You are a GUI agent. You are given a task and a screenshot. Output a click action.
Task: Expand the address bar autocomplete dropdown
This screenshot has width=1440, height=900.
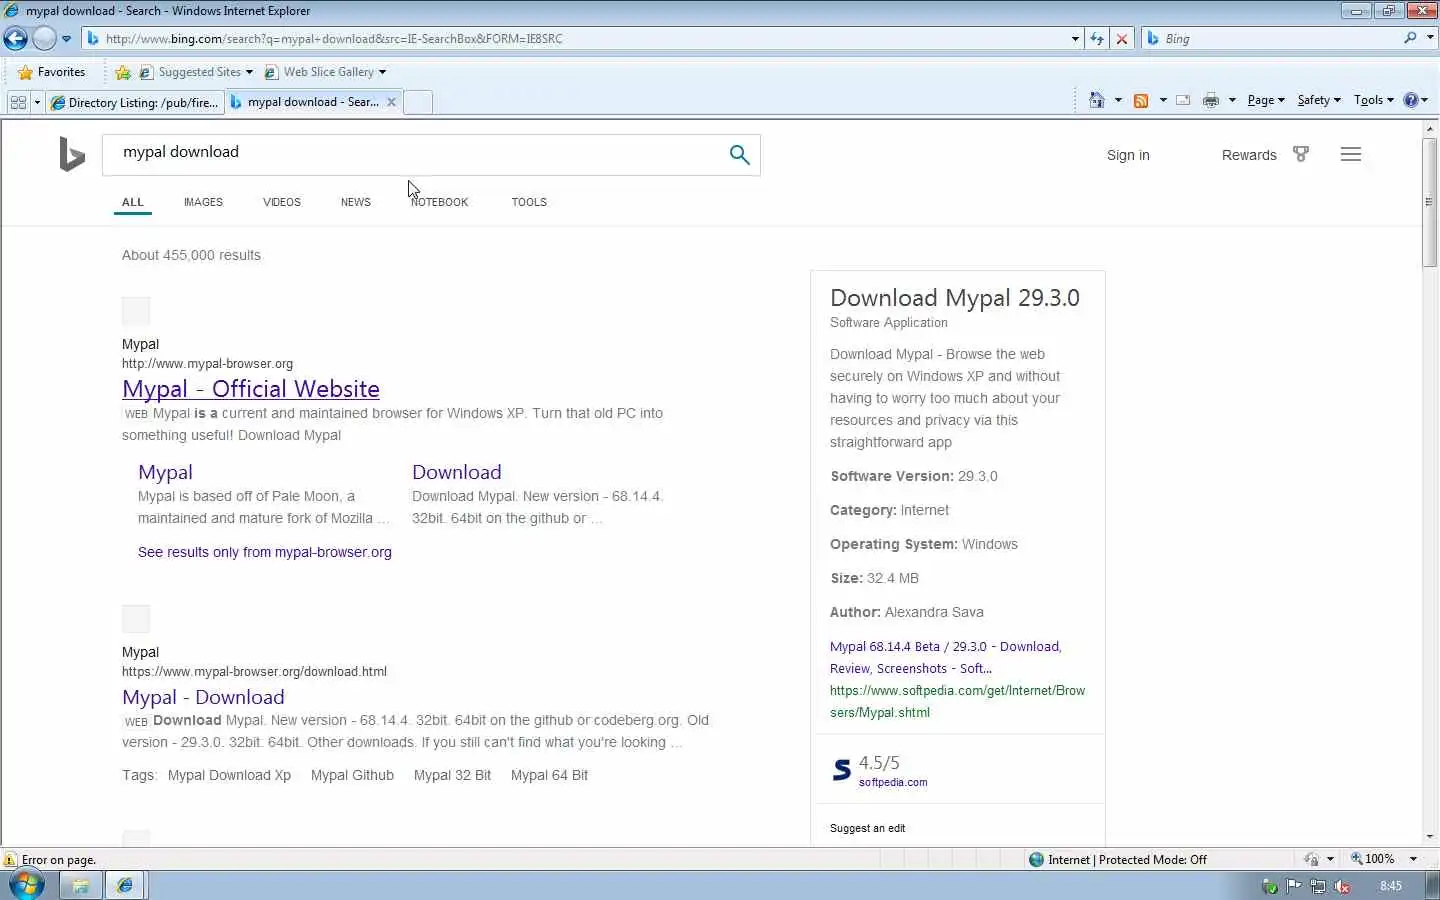pyautogui.click(x=1075, y=39)
